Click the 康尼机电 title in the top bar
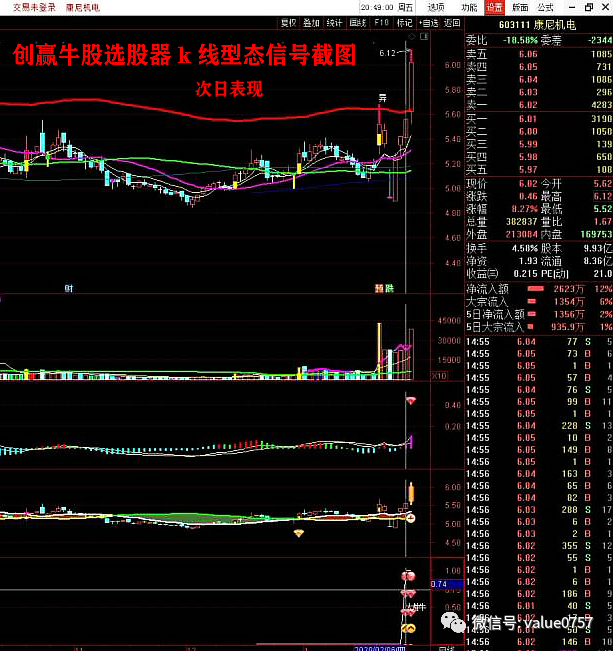613x651 pixels. tap(83, 7)
